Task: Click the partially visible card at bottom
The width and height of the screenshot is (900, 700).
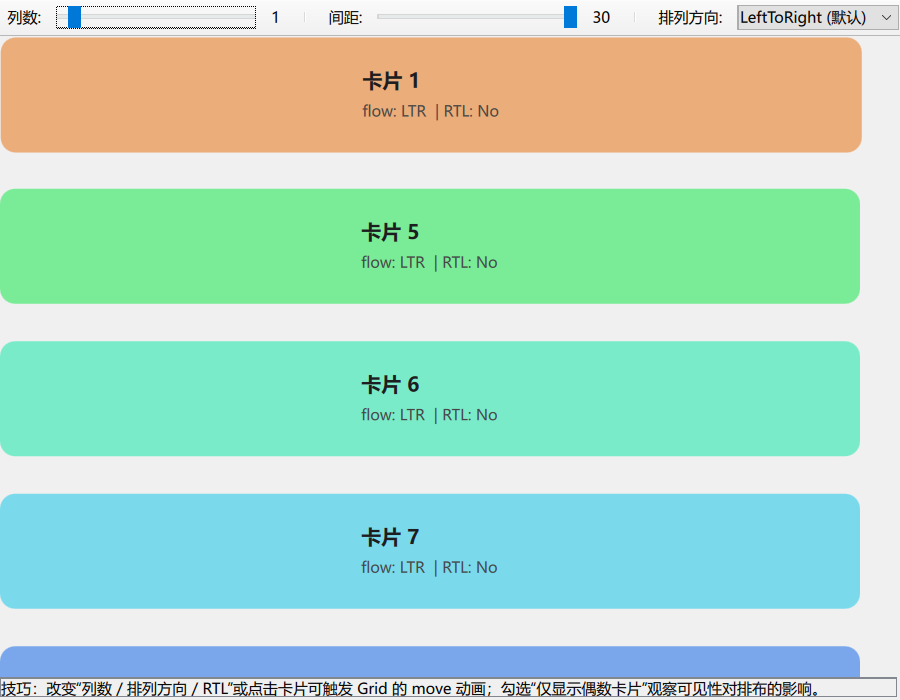Action: click(430, 662)
